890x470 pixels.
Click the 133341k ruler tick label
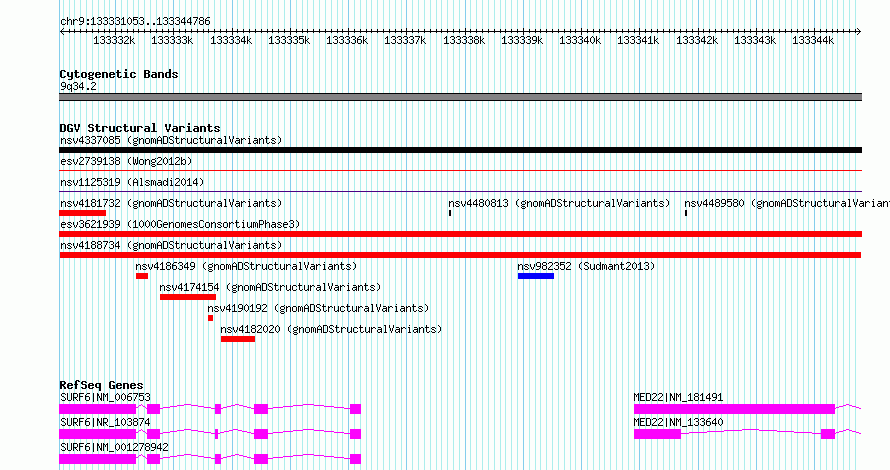[638, 40]
